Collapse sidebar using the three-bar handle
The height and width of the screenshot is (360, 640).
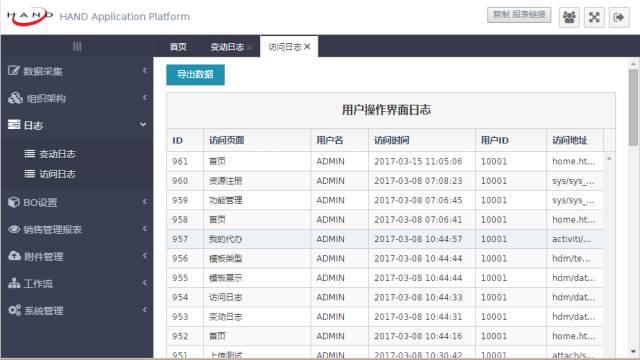pos(77,47)
